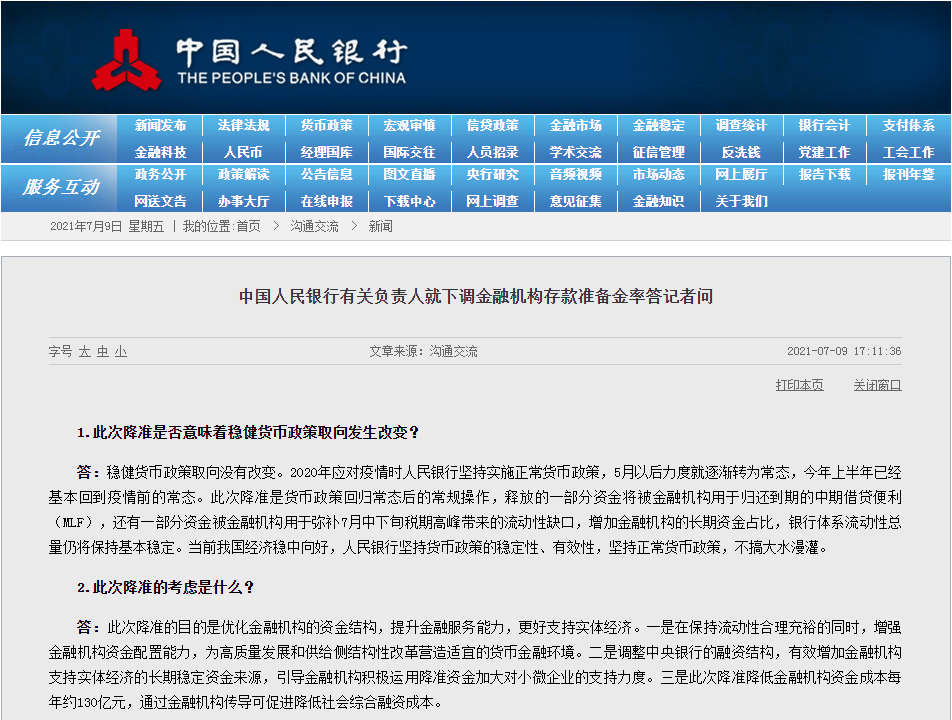This screenshot has width=952, height=720.
Task: Open 党建工作 section
Action: coord(824,152)
